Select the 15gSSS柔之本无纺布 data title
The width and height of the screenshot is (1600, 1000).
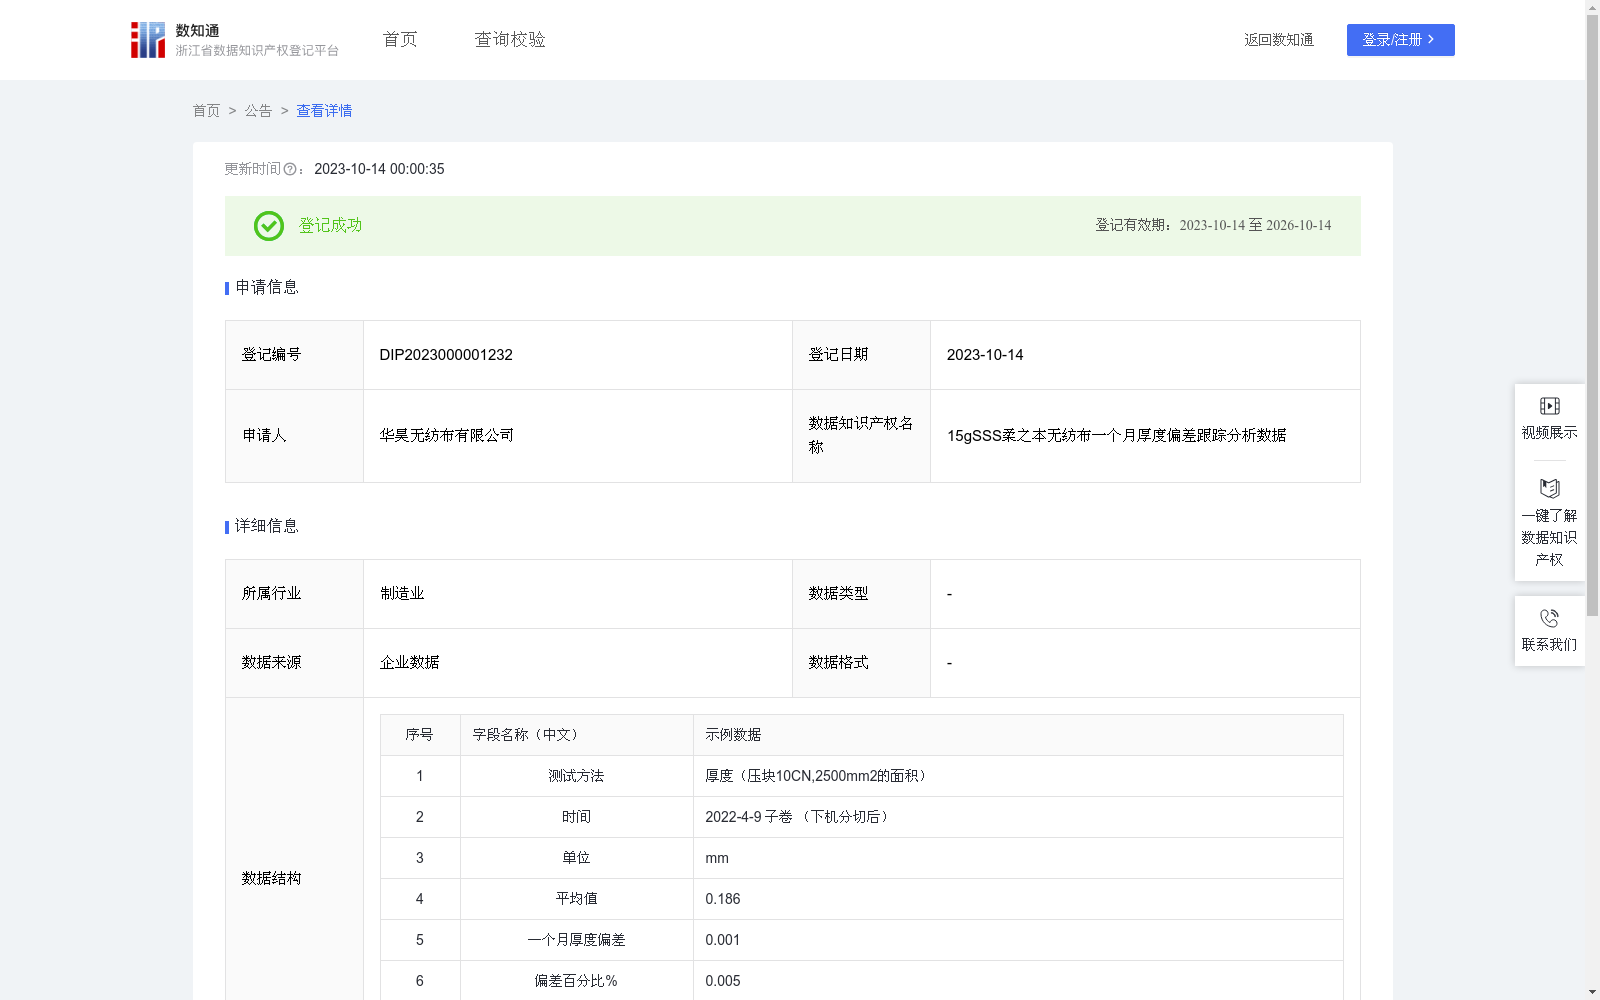pos(1116,435)
